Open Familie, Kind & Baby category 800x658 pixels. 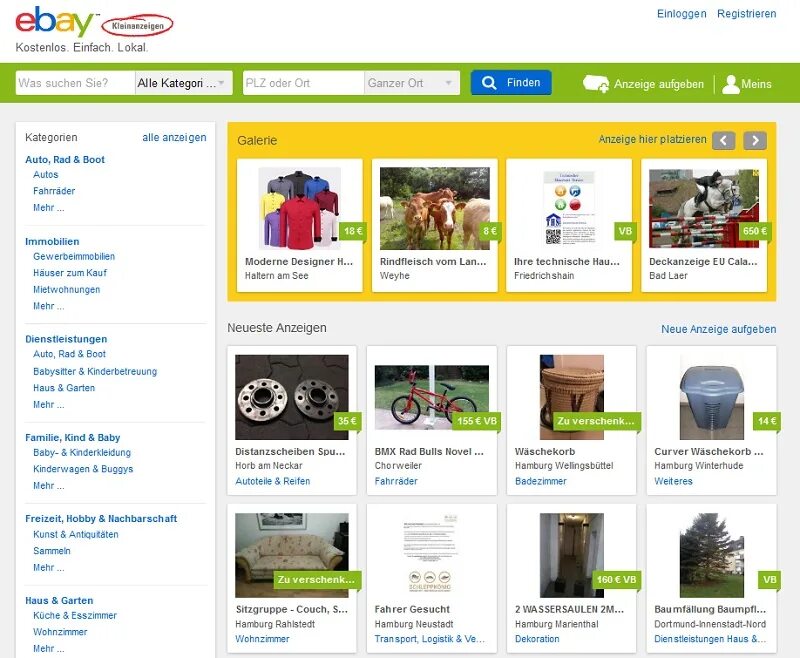72,438
